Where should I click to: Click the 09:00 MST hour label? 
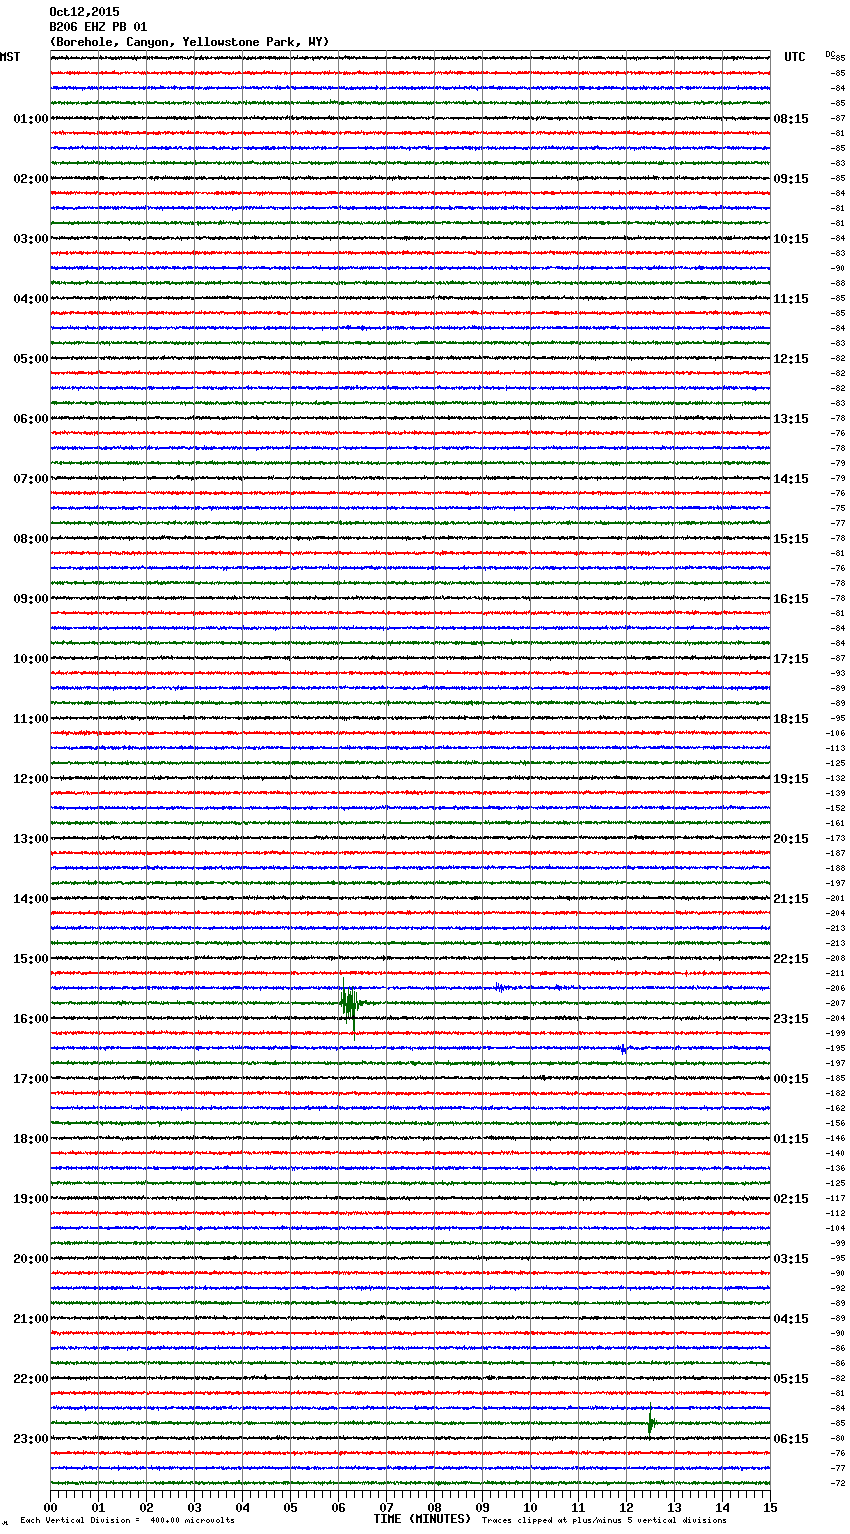point(31,599)
